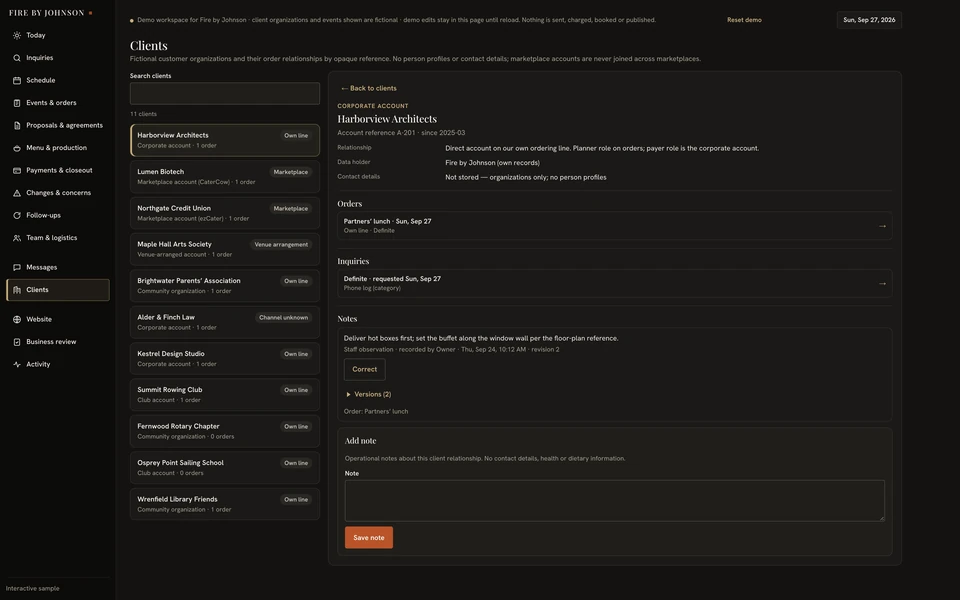Open Messages in the sidebar
This screenshot has width=960, height=600.
[58, 268]
